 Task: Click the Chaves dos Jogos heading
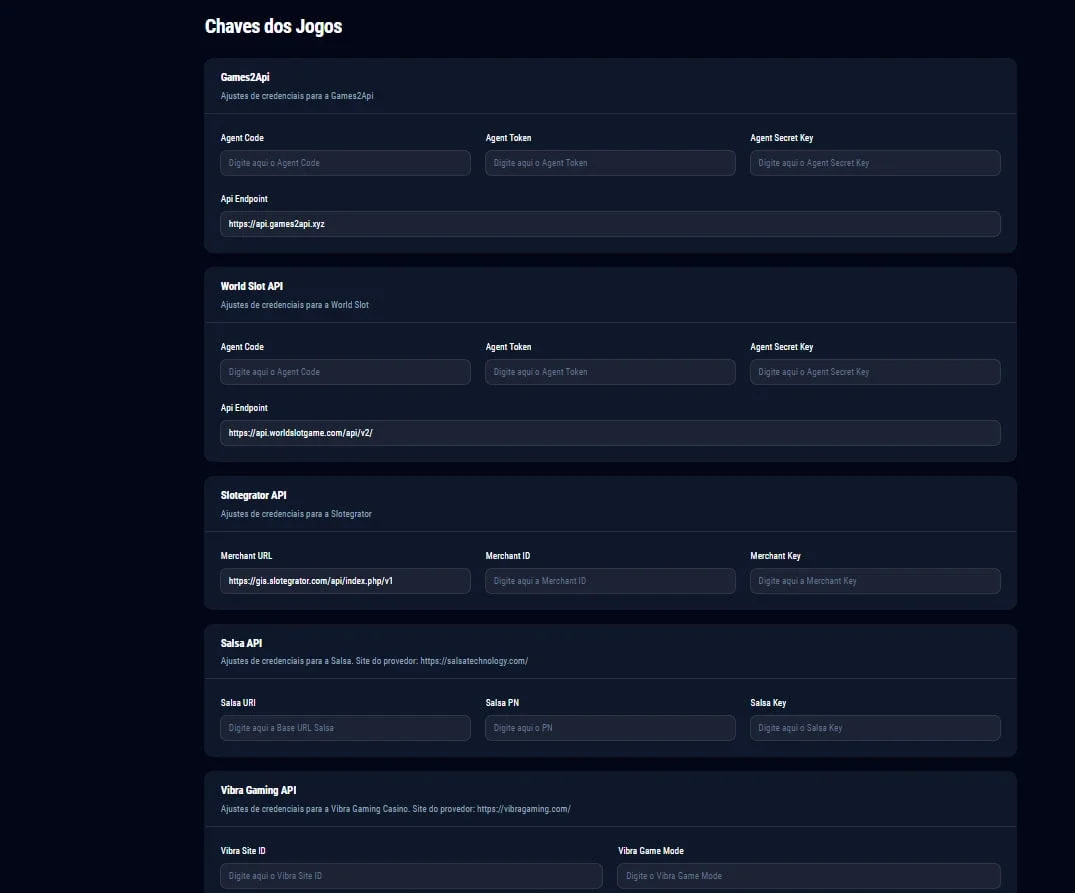274,26
